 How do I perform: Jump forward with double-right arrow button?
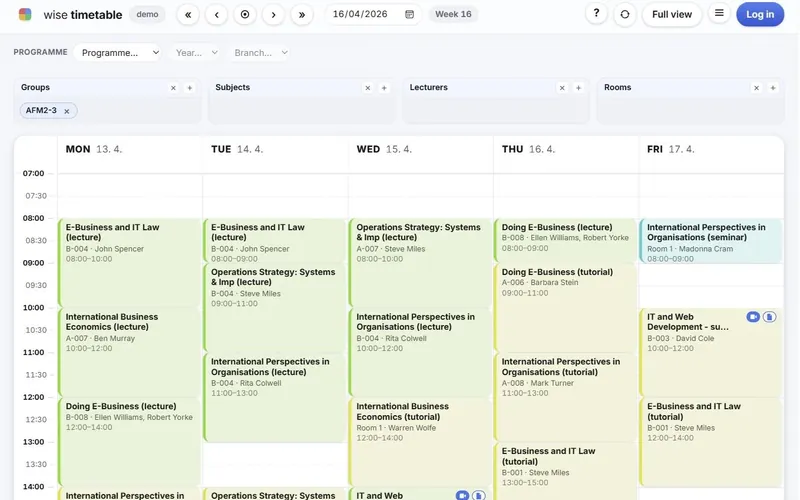point(302,14)
